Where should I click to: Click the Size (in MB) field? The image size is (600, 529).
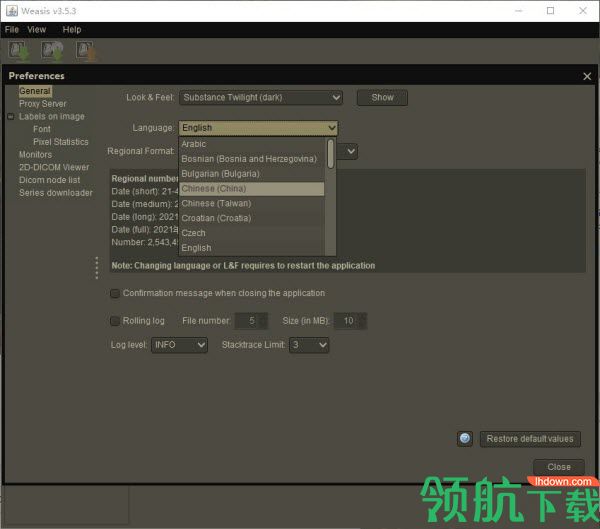pos(350,321)
